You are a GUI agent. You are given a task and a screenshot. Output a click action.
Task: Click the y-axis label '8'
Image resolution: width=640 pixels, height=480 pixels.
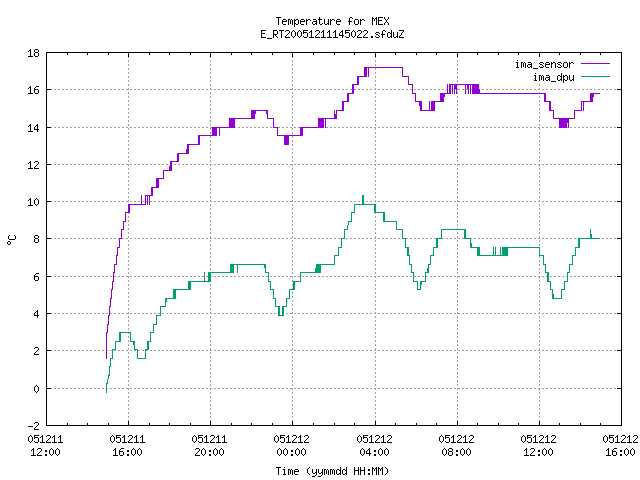(x=36, y=239)
